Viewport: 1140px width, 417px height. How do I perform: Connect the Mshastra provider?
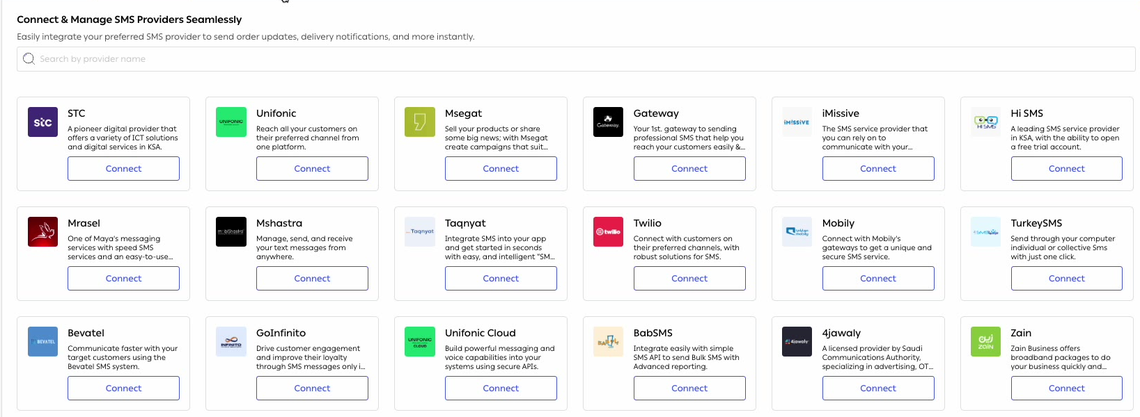click(x=312, y=278)
